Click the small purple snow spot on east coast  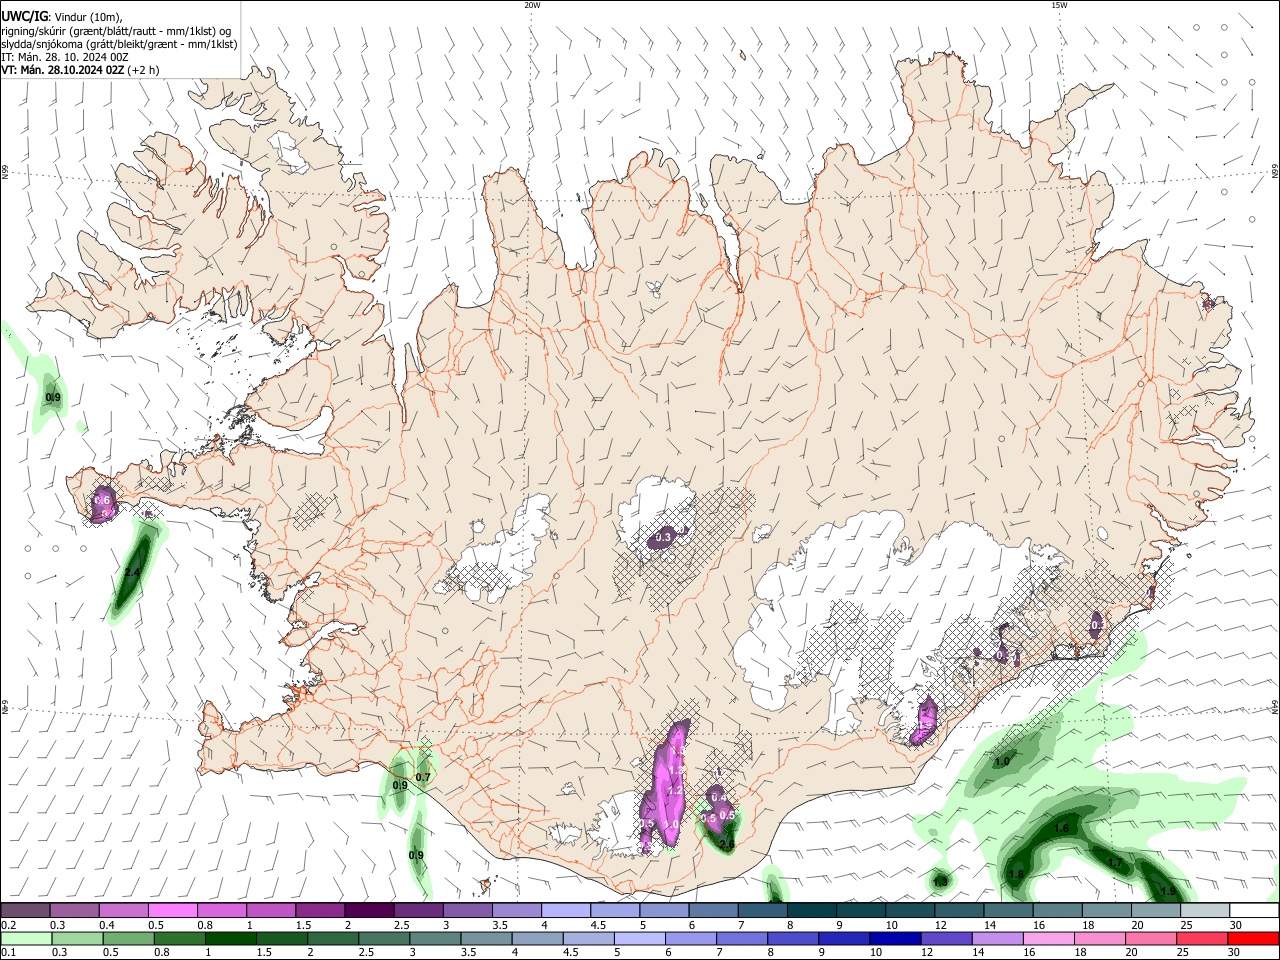click(1209, 302)
